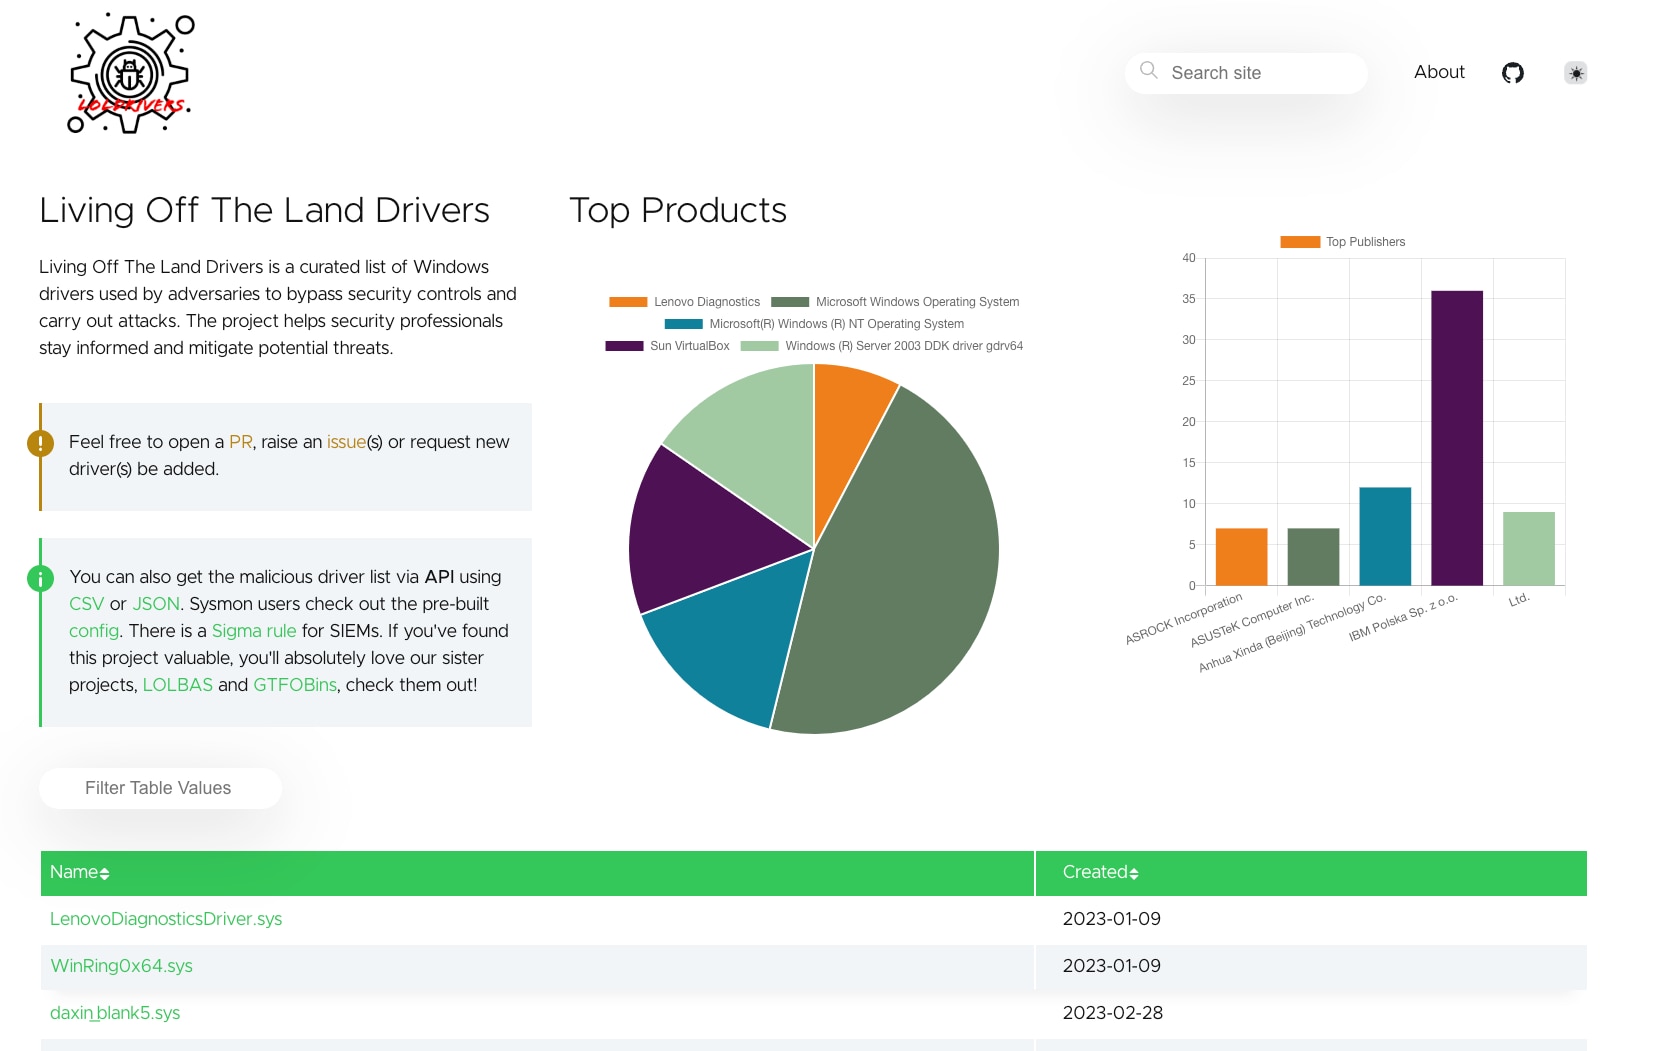Download the CSV driver list
Image resolution: width=1661 pixels, height=1051 pixels.
coord(86,604)
